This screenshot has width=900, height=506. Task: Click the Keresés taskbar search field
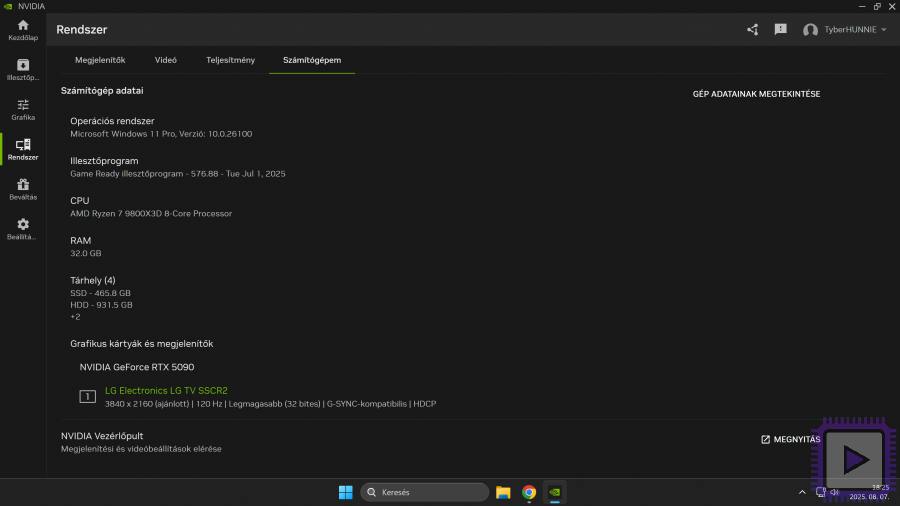pos(425,492)
